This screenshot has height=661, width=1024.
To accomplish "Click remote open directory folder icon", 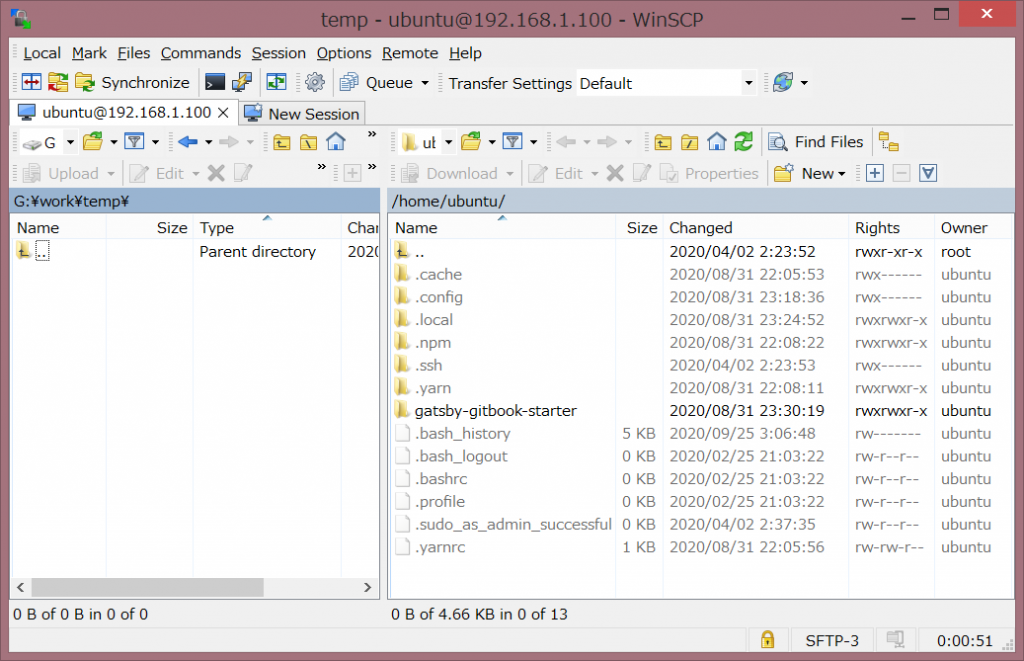I will (x=471, y=141).
